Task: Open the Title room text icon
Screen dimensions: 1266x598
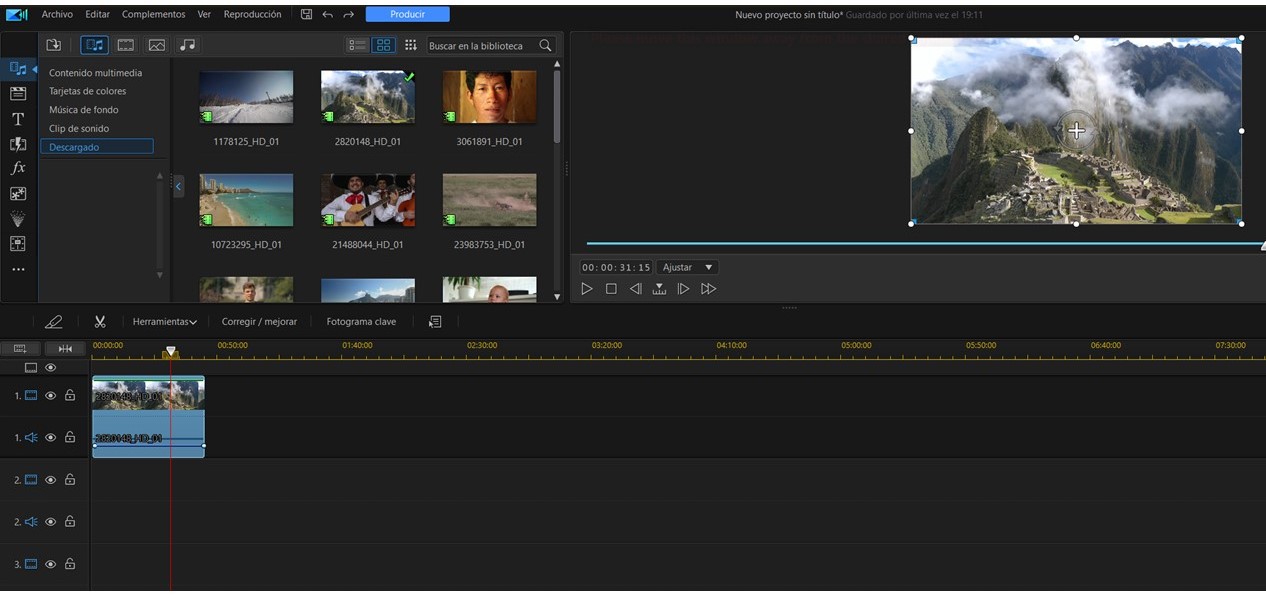Action: click(x=18, y=119)
